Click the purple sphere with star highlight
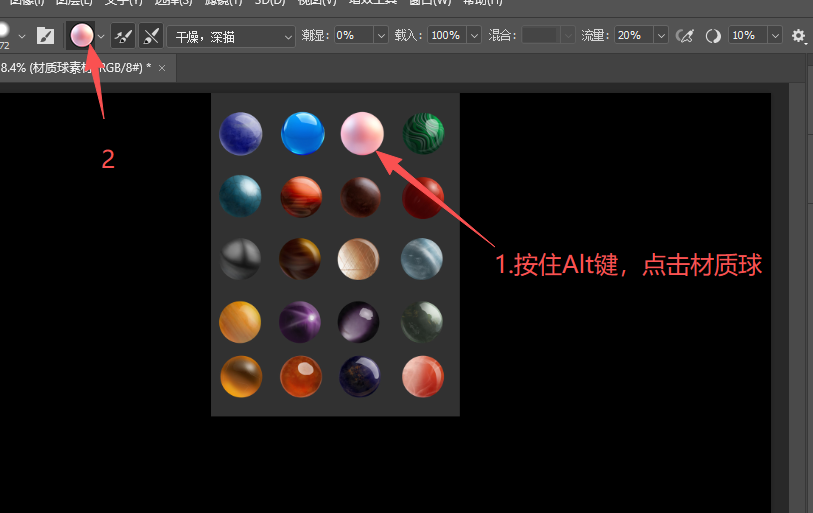The height and width of the screenshot is (513, 813). [x=300, y=322]
